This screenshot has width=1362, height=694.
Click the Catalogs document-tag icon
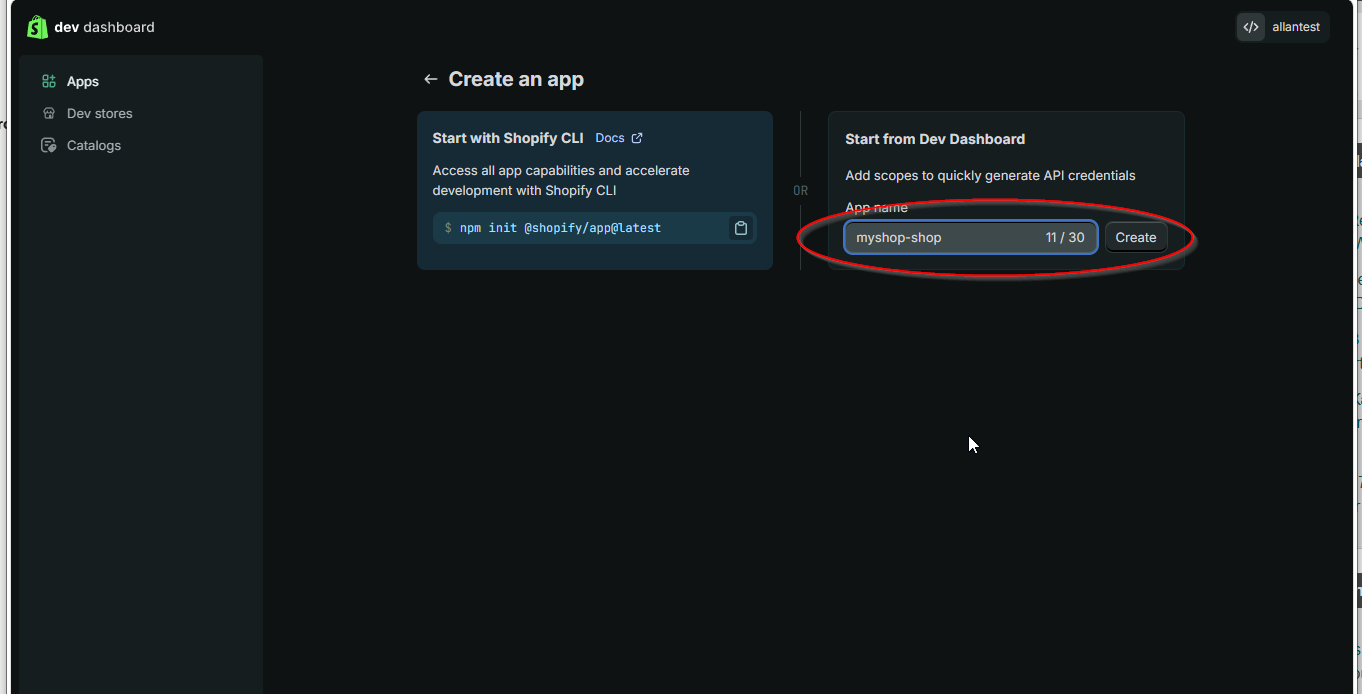coord(48,145)
